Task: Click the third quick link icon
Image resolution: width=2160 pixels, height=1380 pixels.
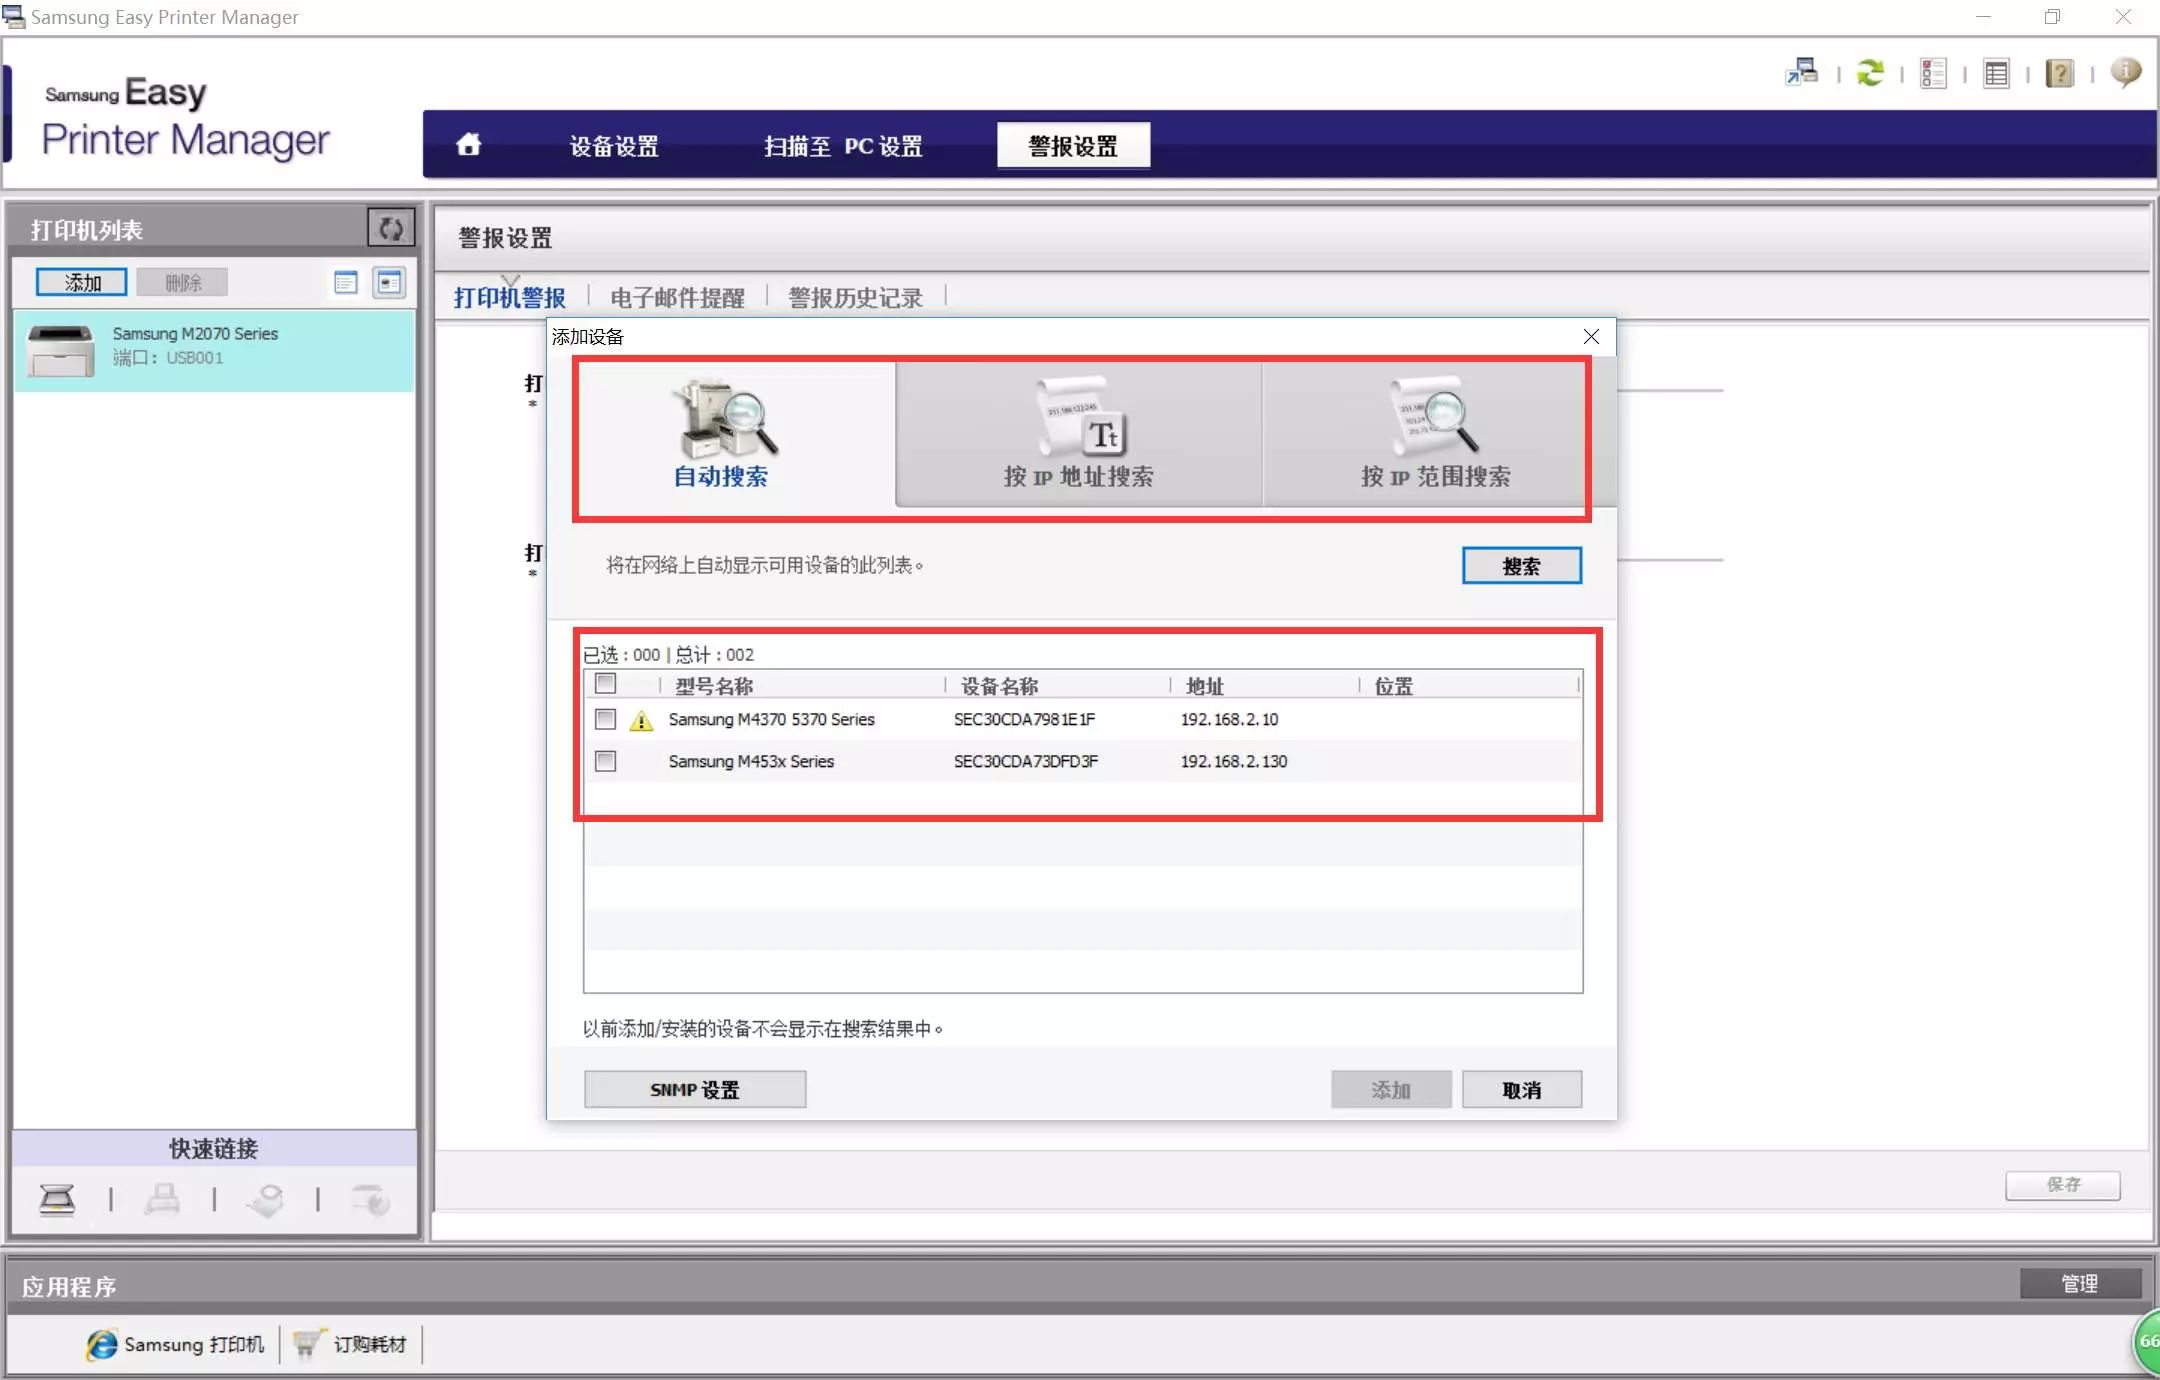Action: point(266,1199)
